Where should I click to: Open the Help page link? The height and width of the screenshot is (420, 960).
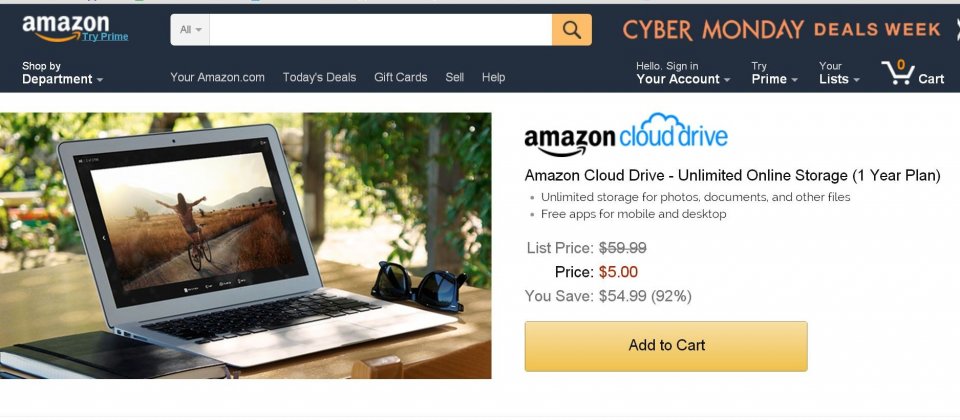point(493,77)
